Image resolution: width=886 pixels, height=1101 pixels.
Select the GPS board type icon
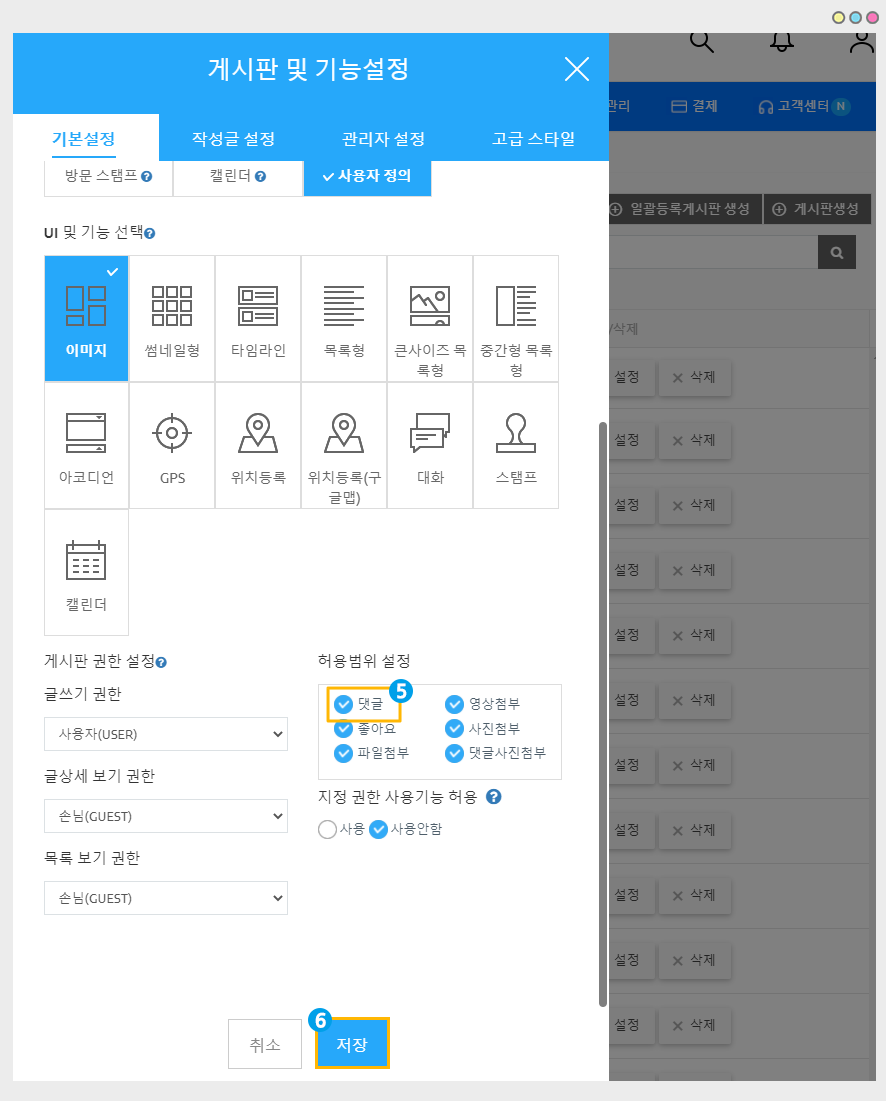click(172, 433)
